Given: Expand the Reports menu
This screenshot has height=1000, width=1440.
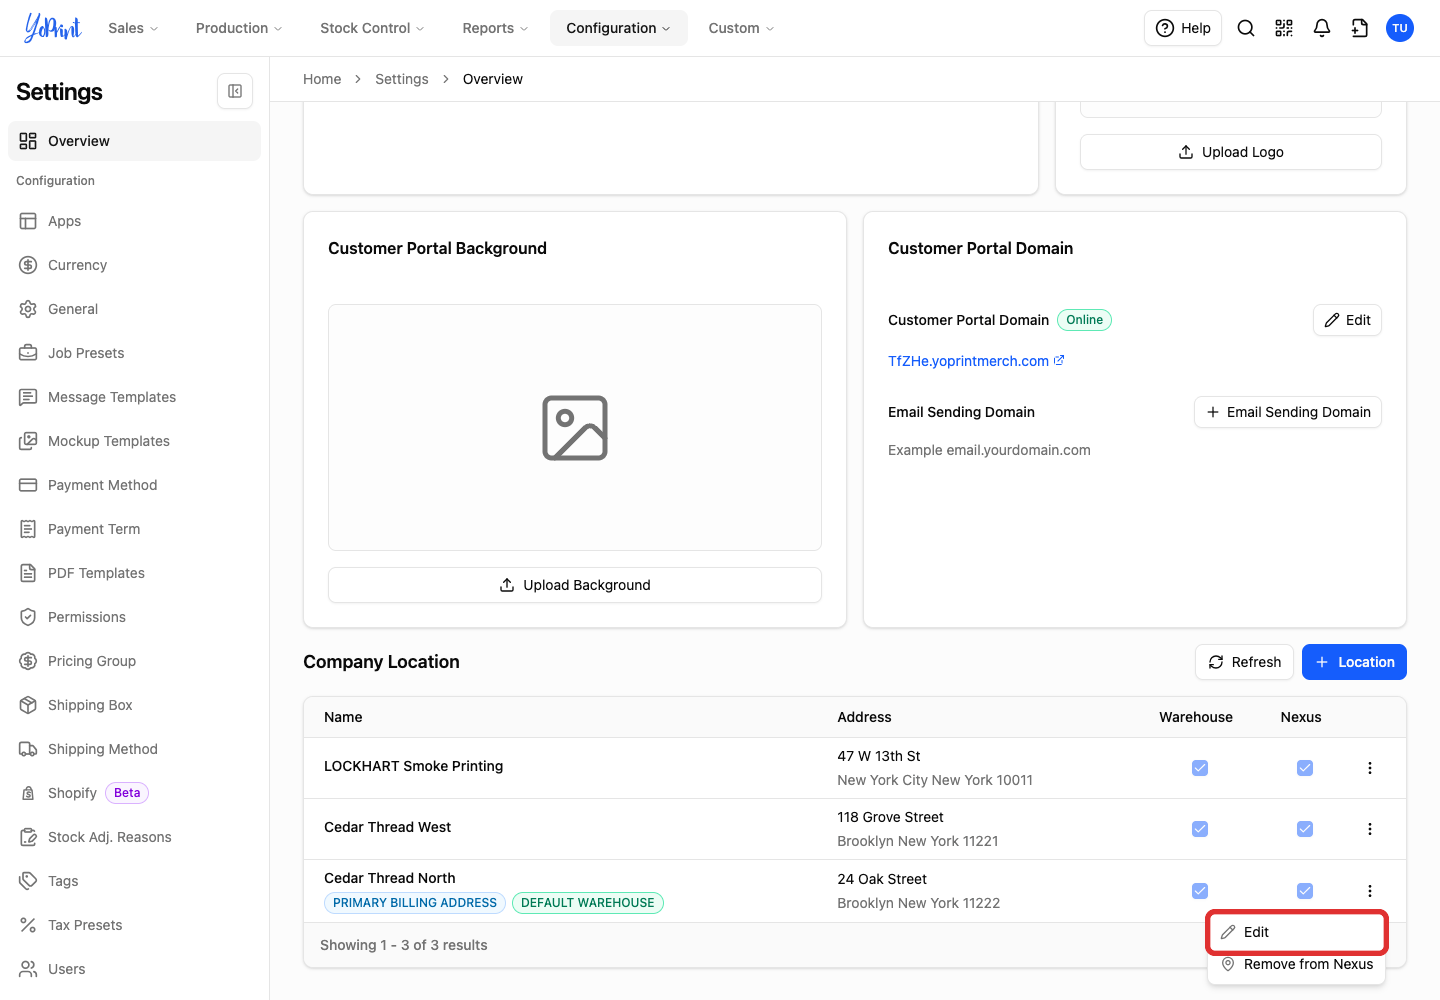Looking at the screenshot, I should pyautogui.click(x=495, y=28).
